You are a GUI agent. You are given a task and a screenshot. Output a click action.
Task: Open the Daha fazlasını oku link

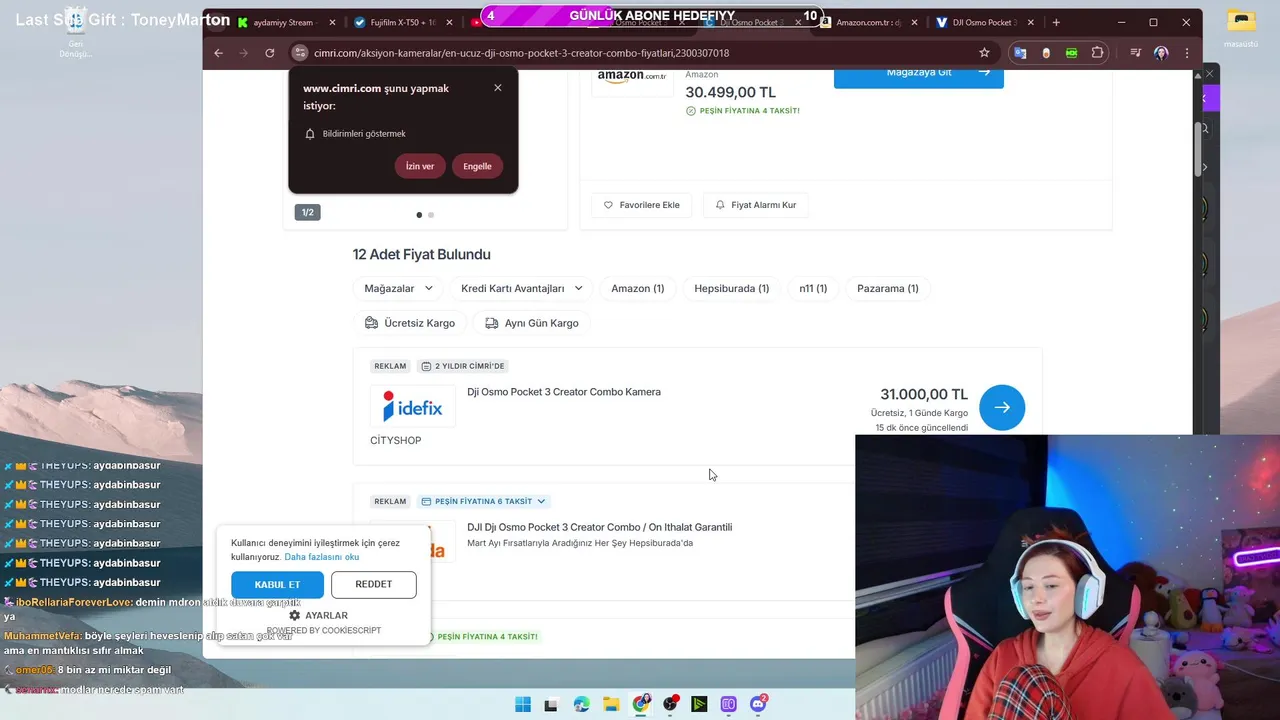322,557
